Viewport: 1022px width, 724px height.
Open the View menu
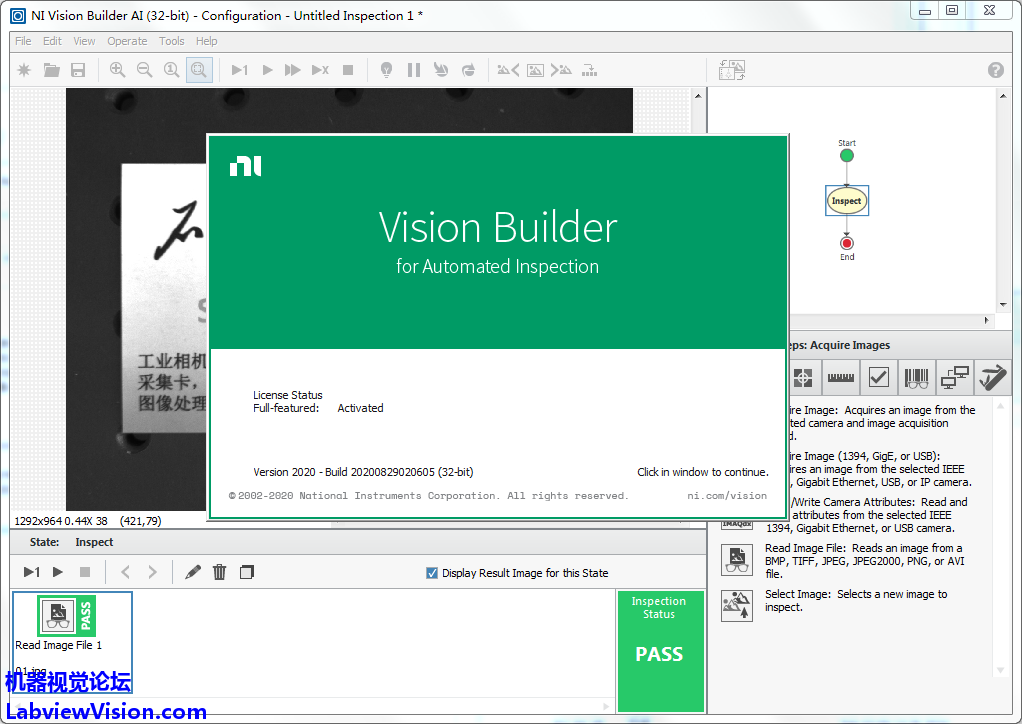coord(84,41)
